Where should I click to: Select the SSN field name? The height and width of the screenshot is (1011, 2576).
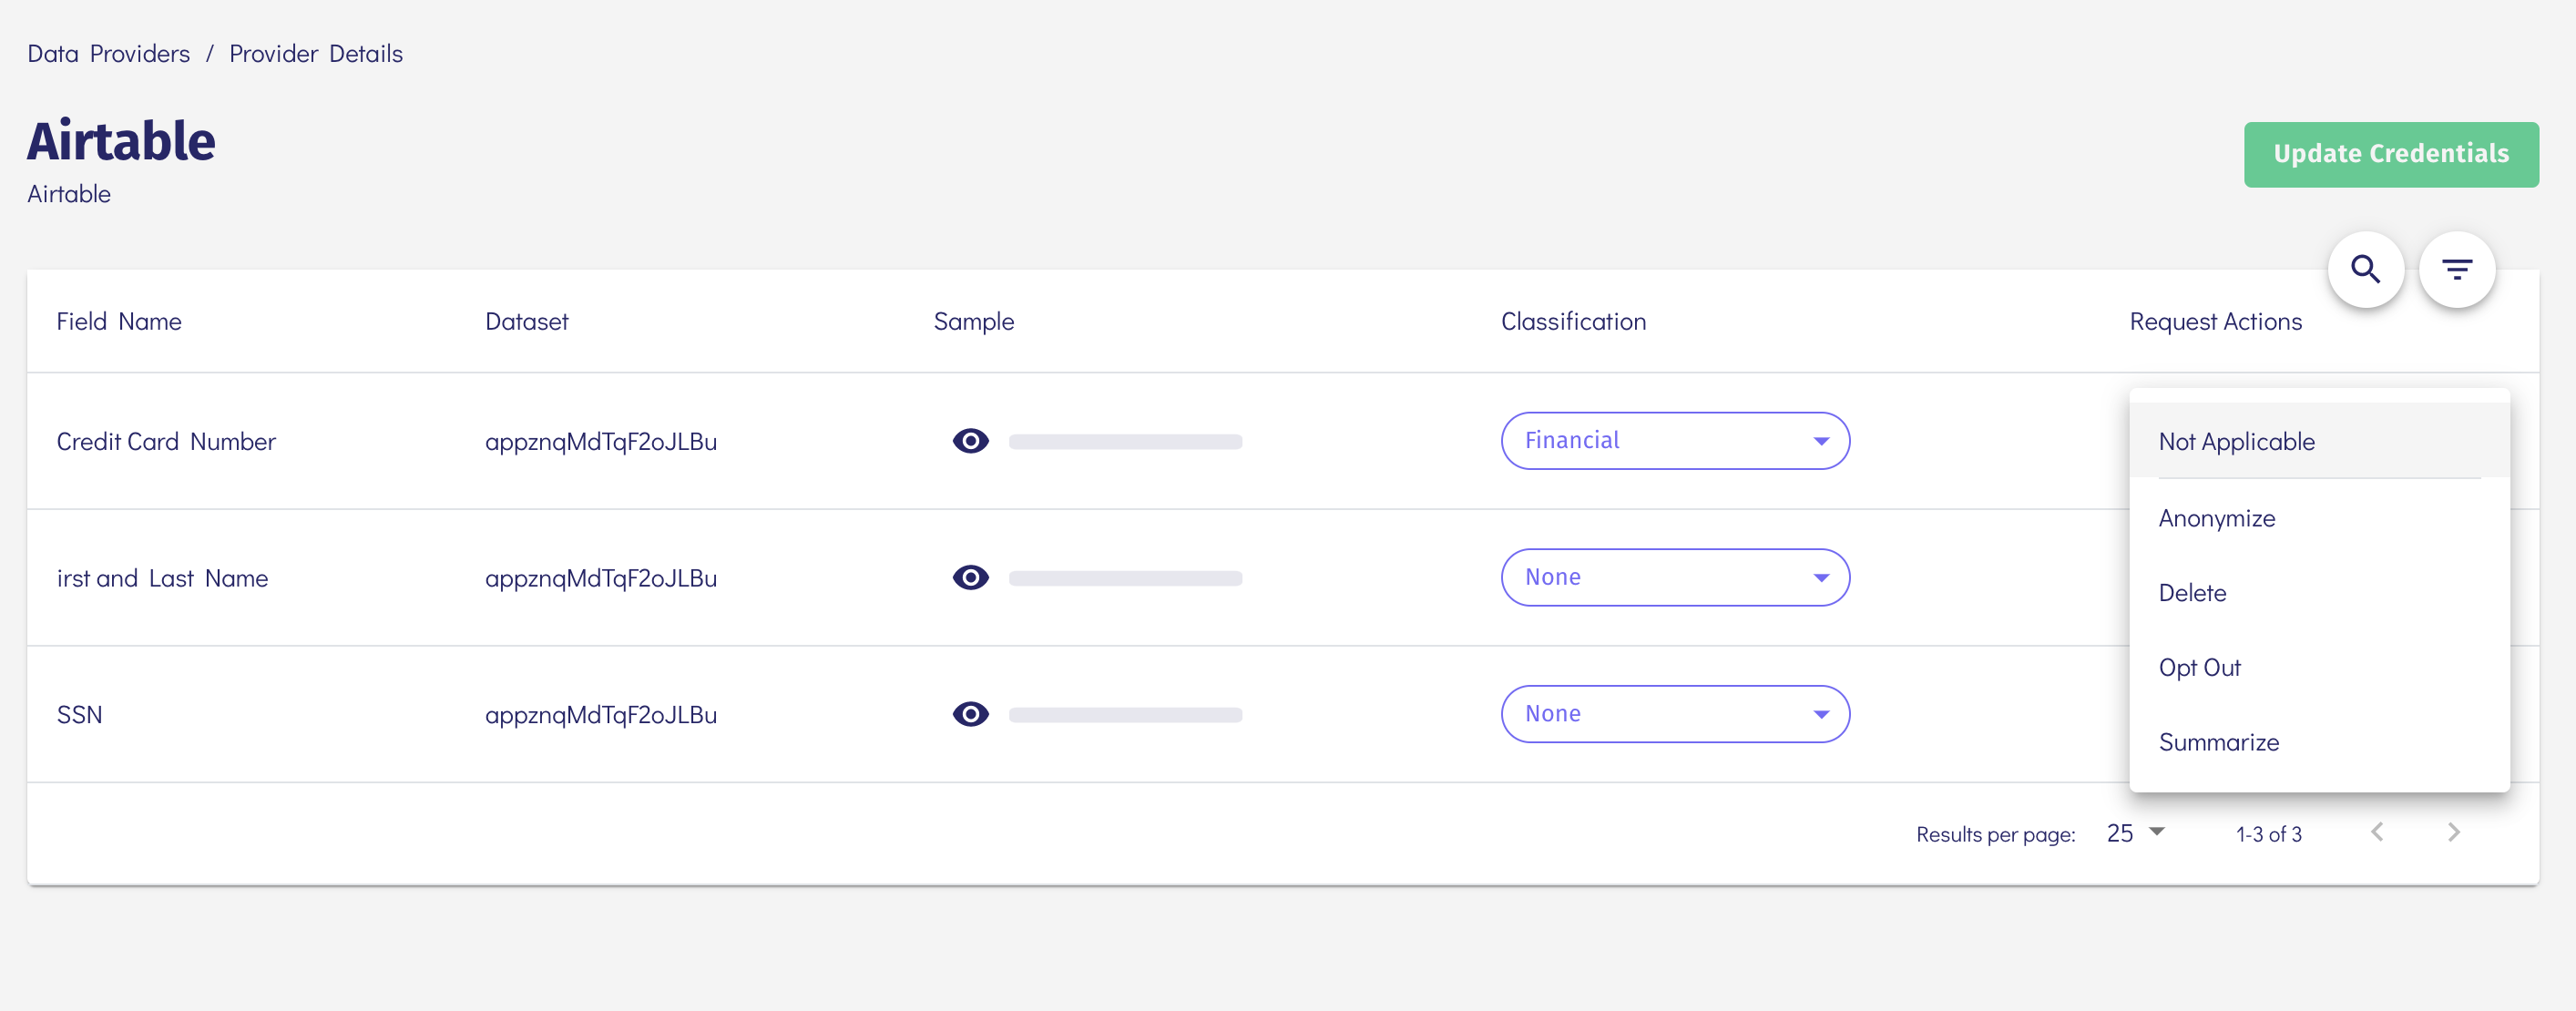[79, 714]
